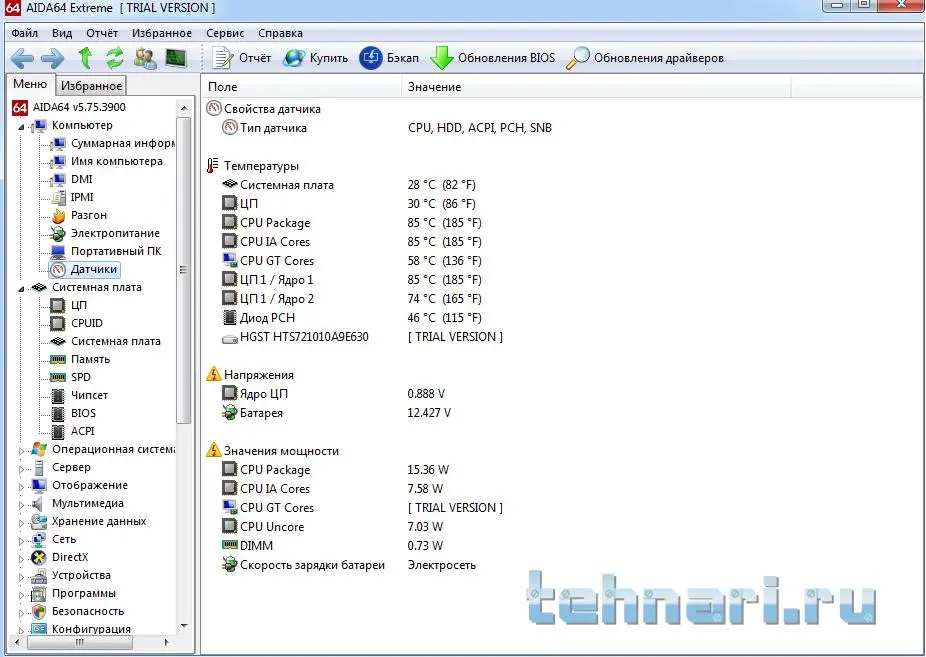The width and height of the screenshot is (926, 657).
Task: Select the Диод PCH row
Action: tap(351, 318)
